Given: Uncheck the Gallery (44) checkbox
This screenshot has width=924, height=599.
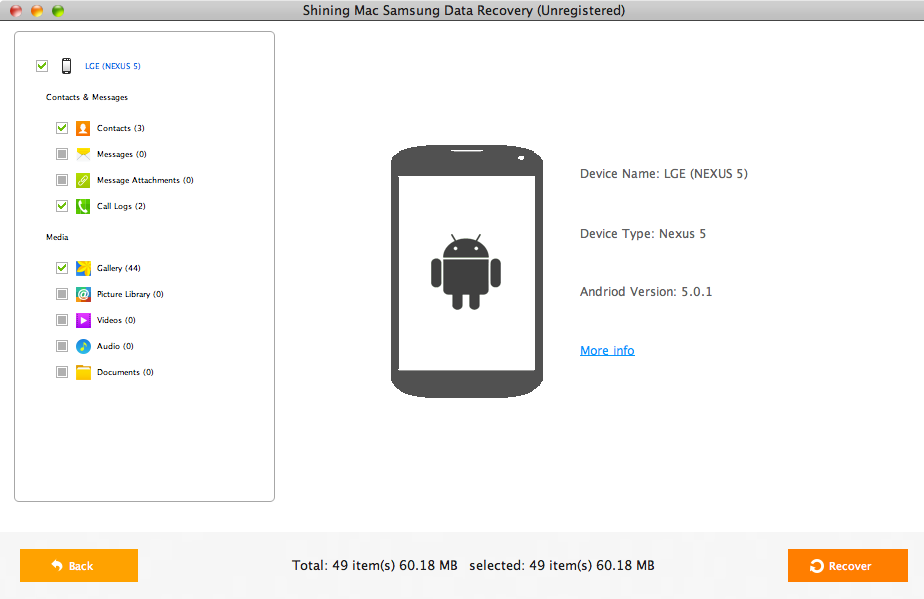Looking at the screenshot, I should click(x=62, y=268).
